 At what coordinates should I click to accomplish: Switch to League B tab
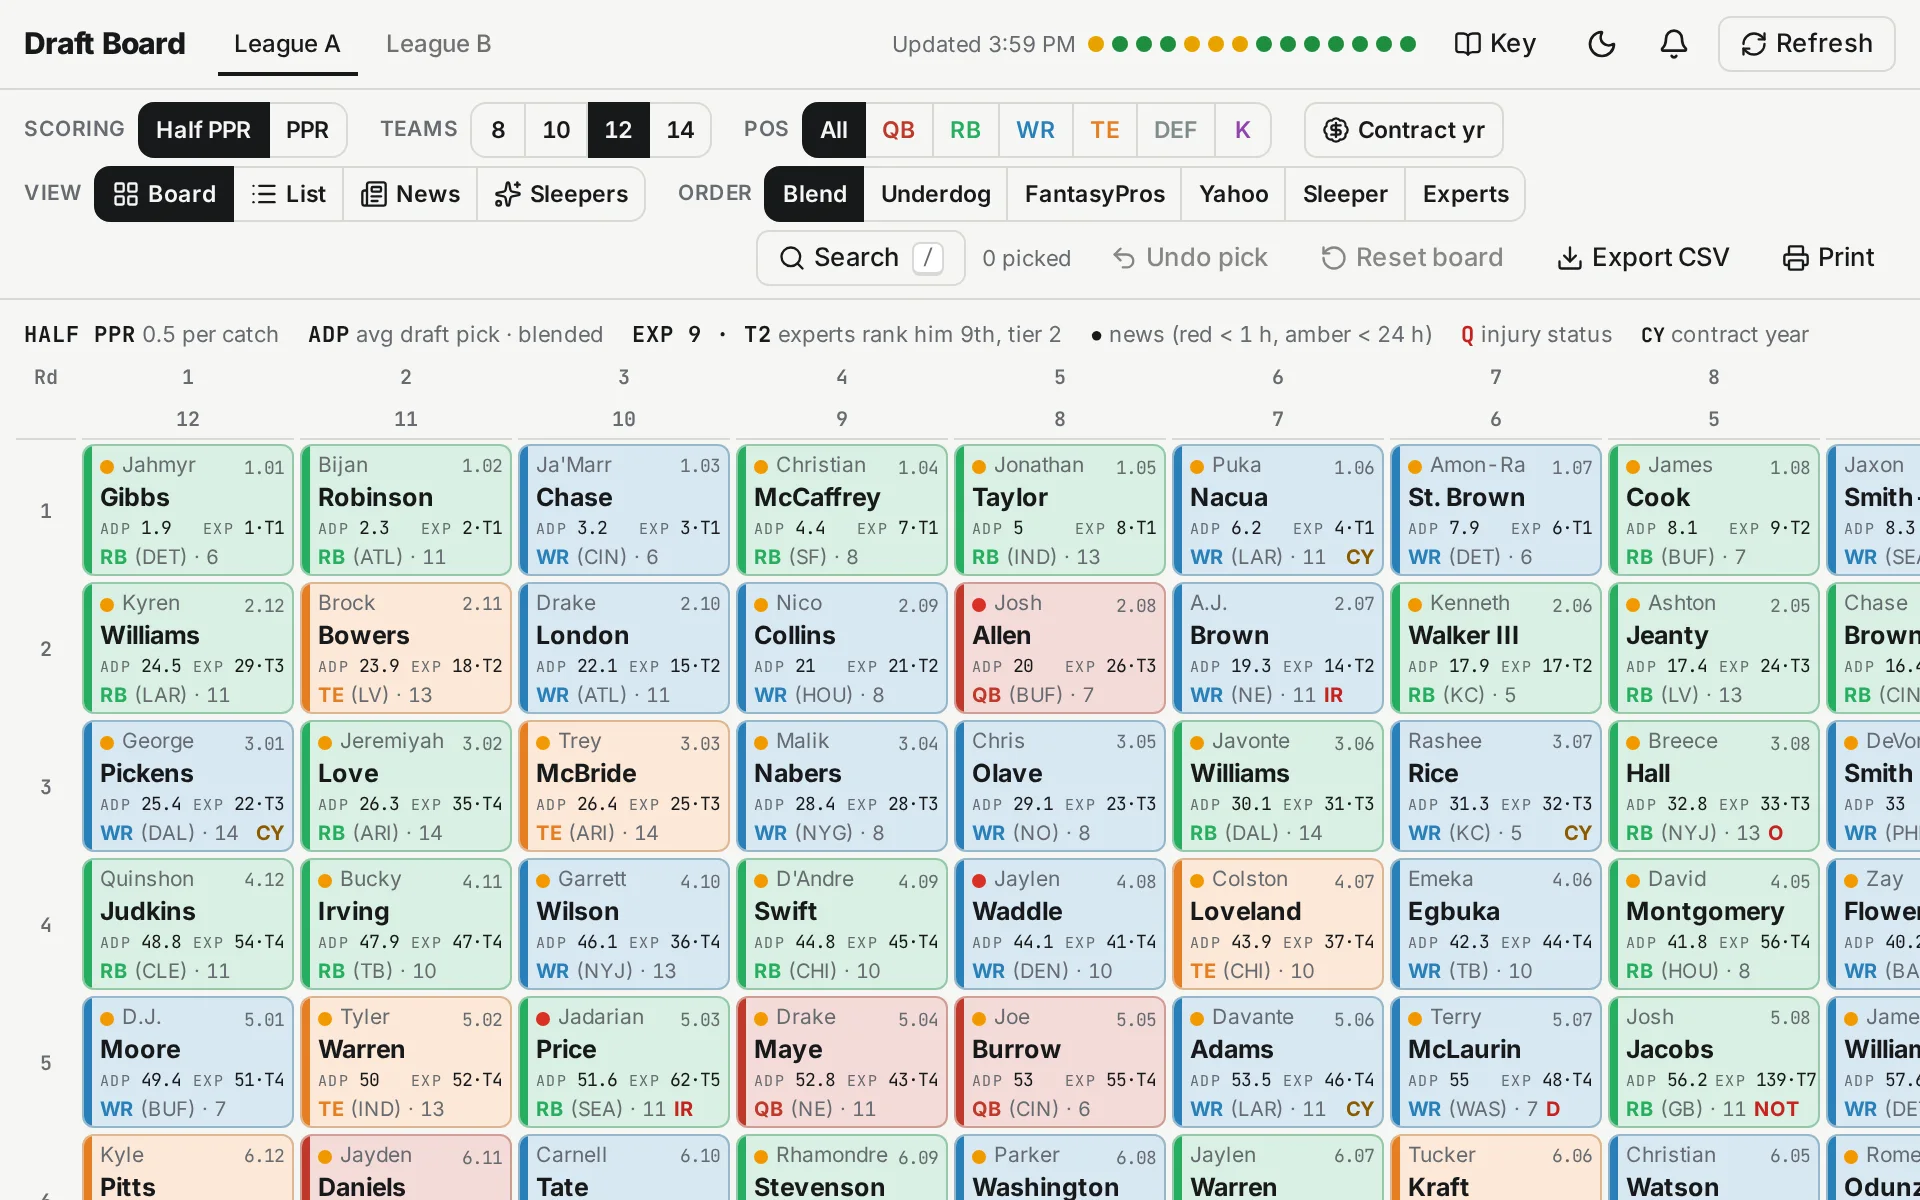[438, 44]
